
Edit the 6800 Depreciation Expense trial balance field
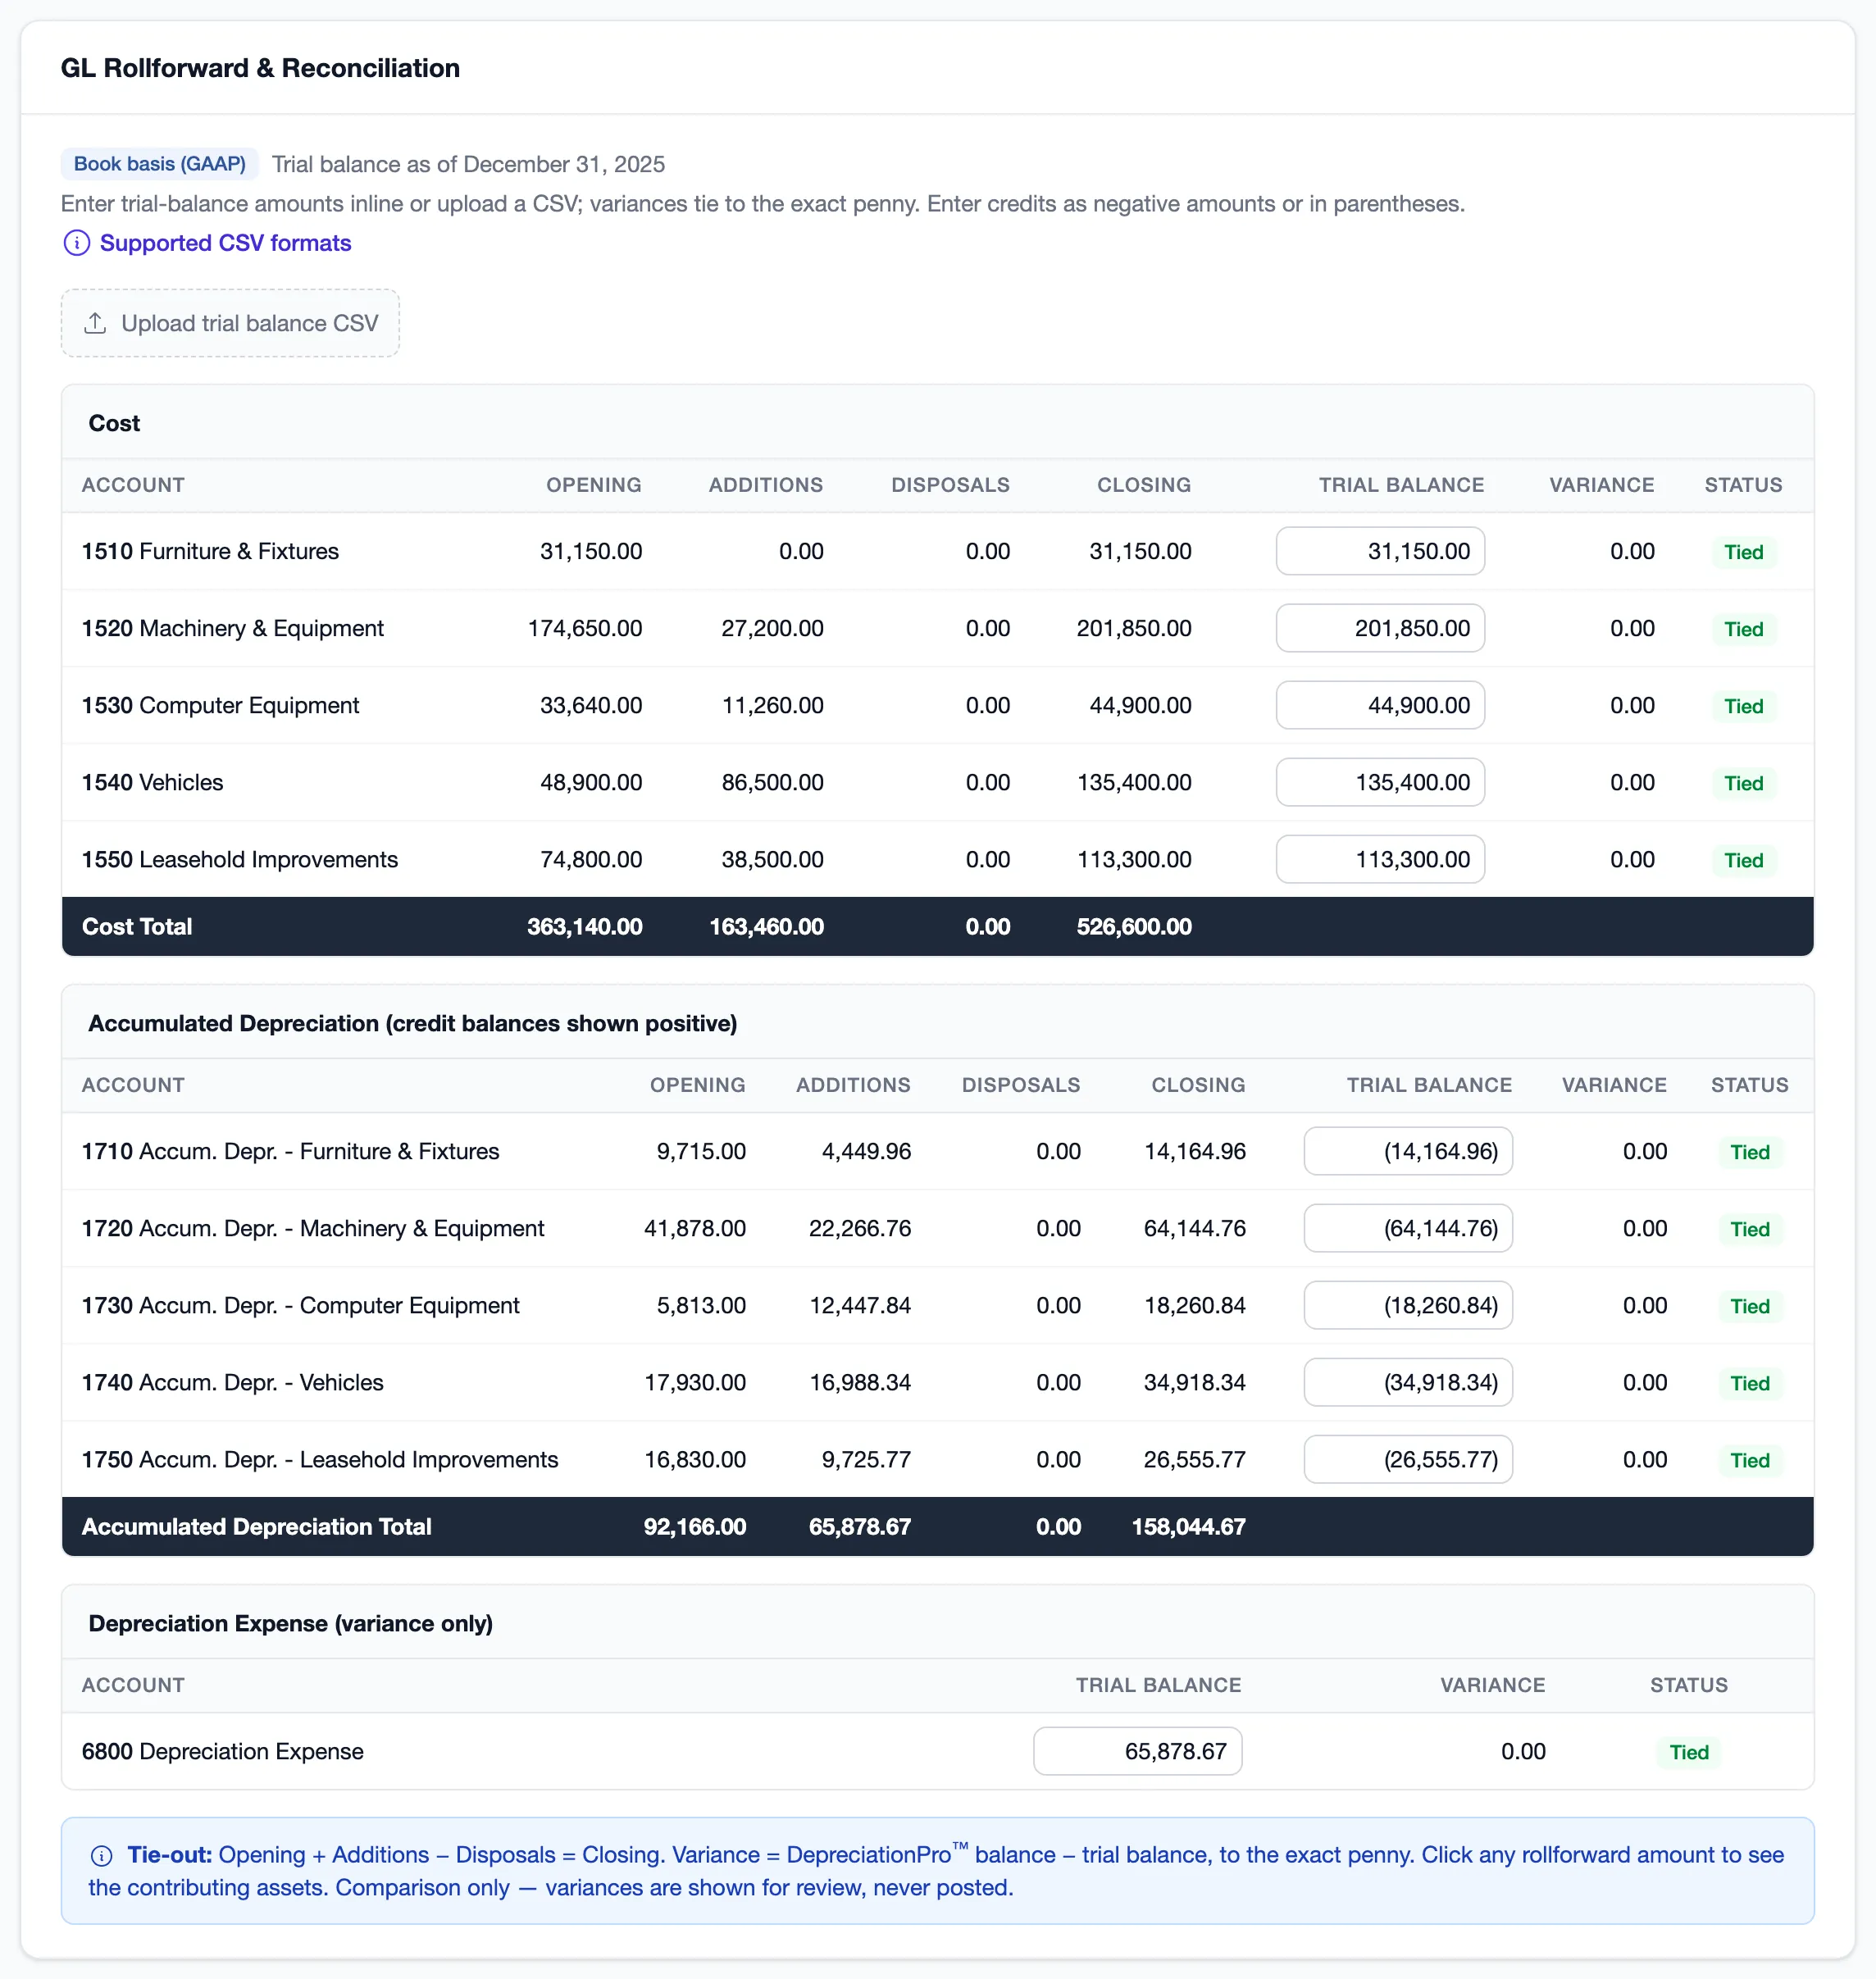click(x=1138, y=1751)
